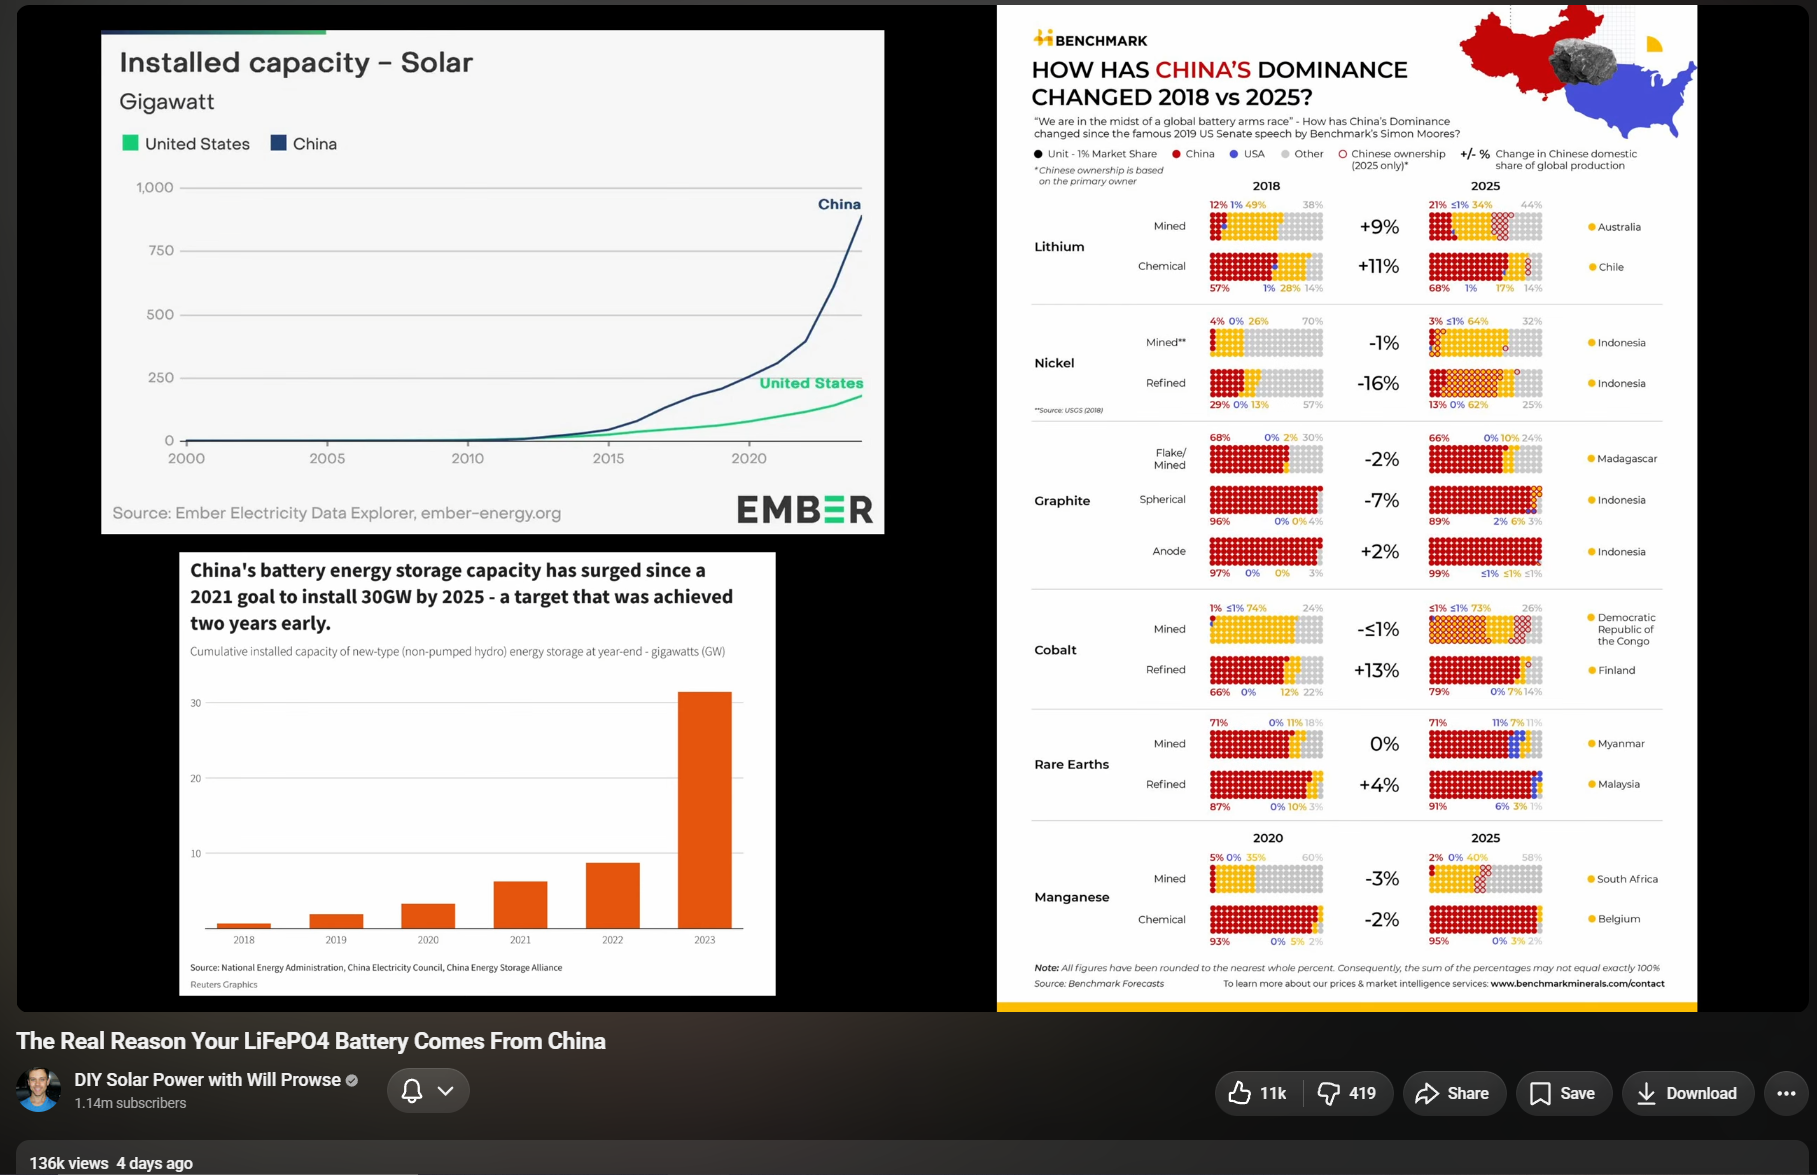Viewport: 1817px width, 1175px height.
Task: Click the "-16%" change for Nickel refined
Action: coord(1377,383)
